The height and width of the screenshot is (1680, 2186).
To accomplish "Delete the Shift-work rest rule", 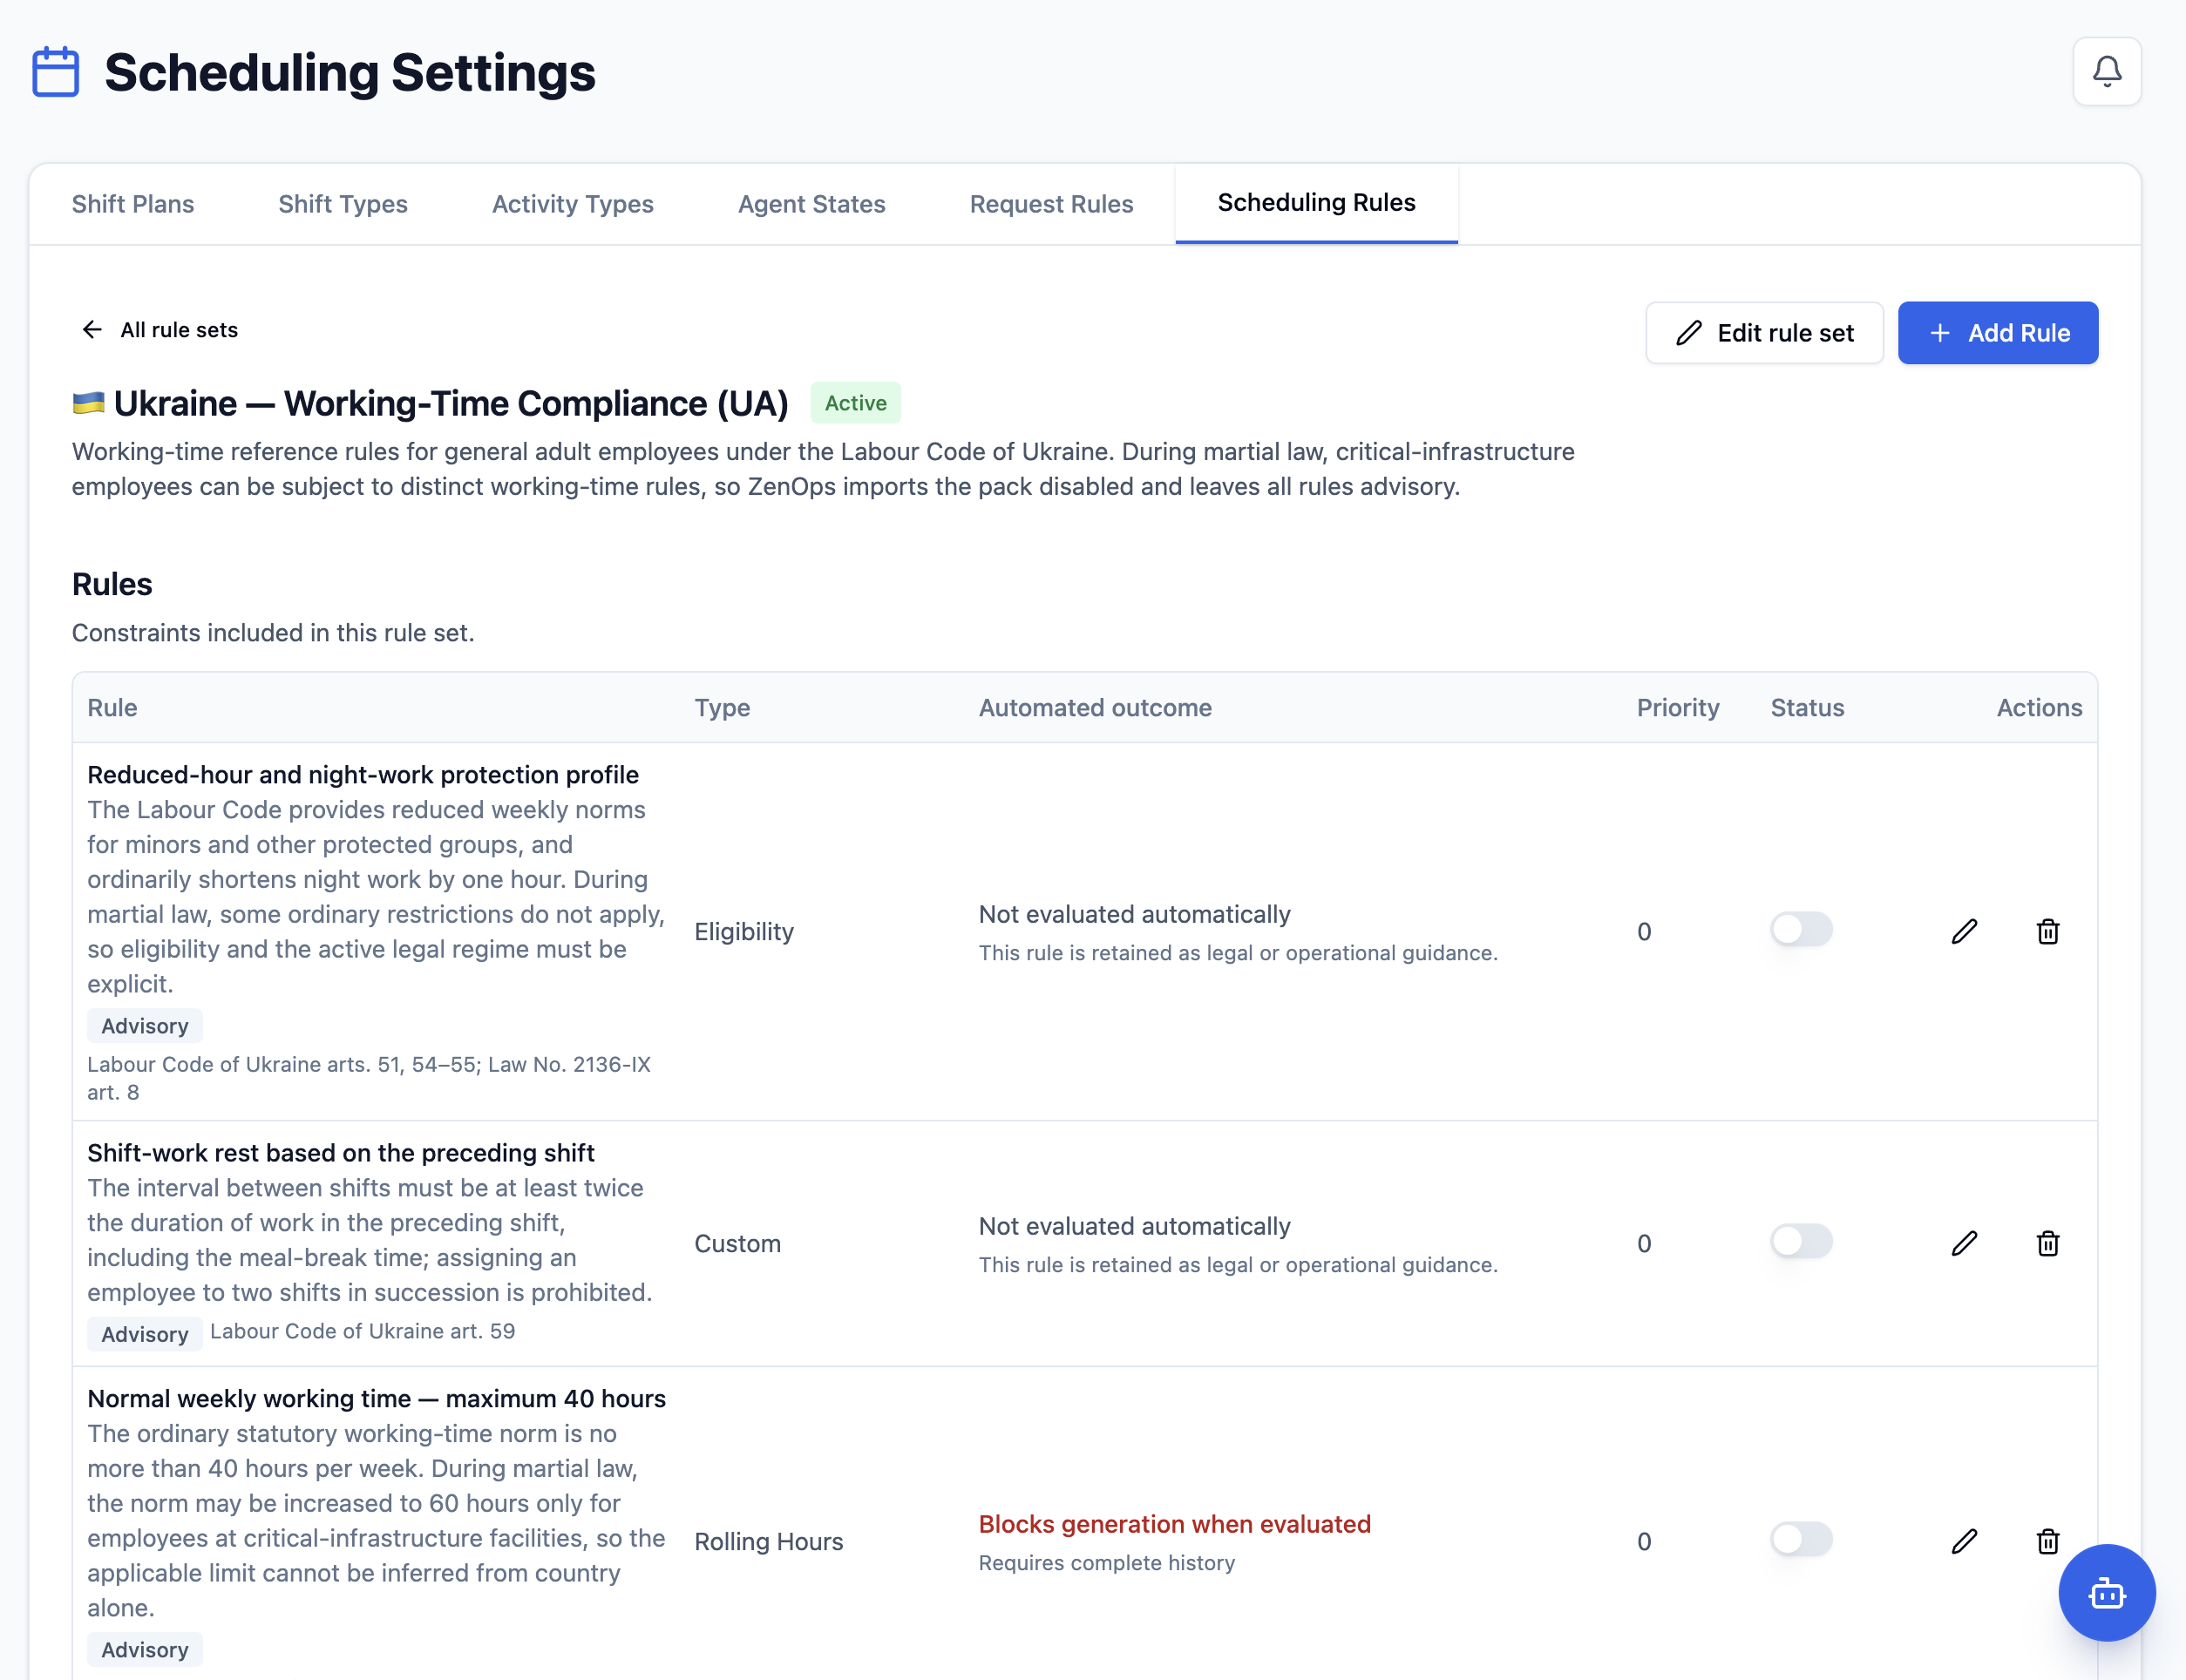I will [2047, 1243].
